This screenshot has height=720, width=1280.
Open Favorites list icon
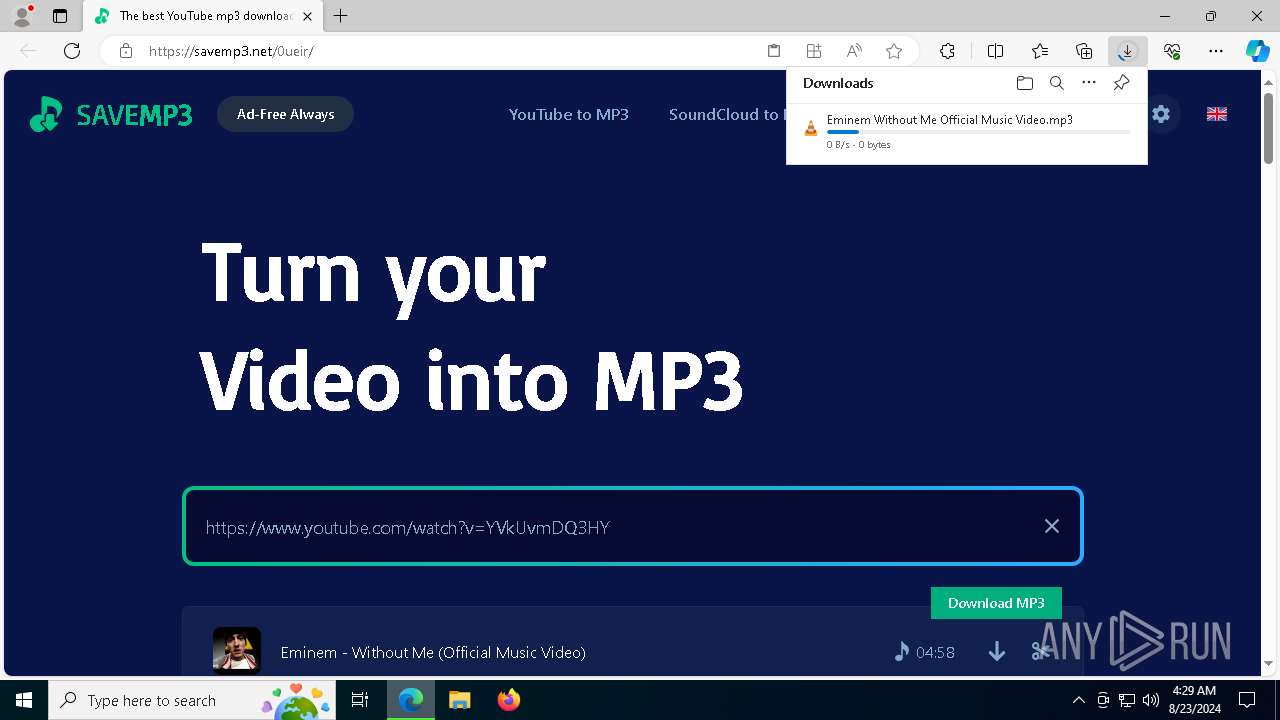click(x=1040, y=51)
